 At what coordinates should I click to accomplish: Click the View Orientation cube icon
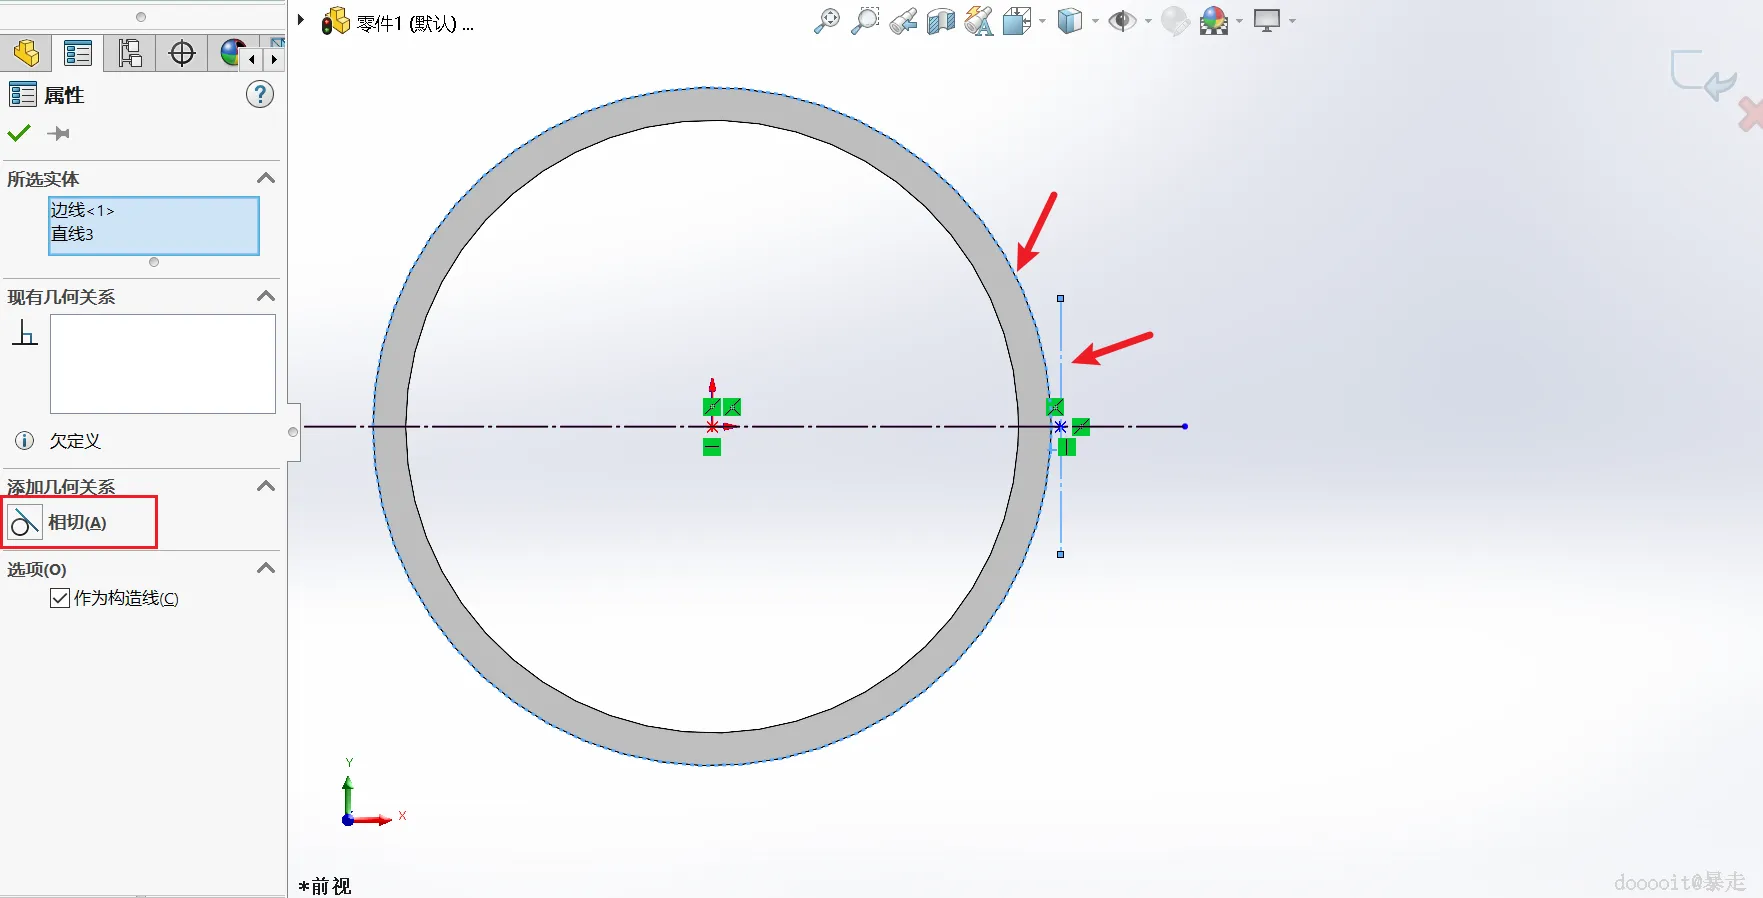pos(1017,21)
